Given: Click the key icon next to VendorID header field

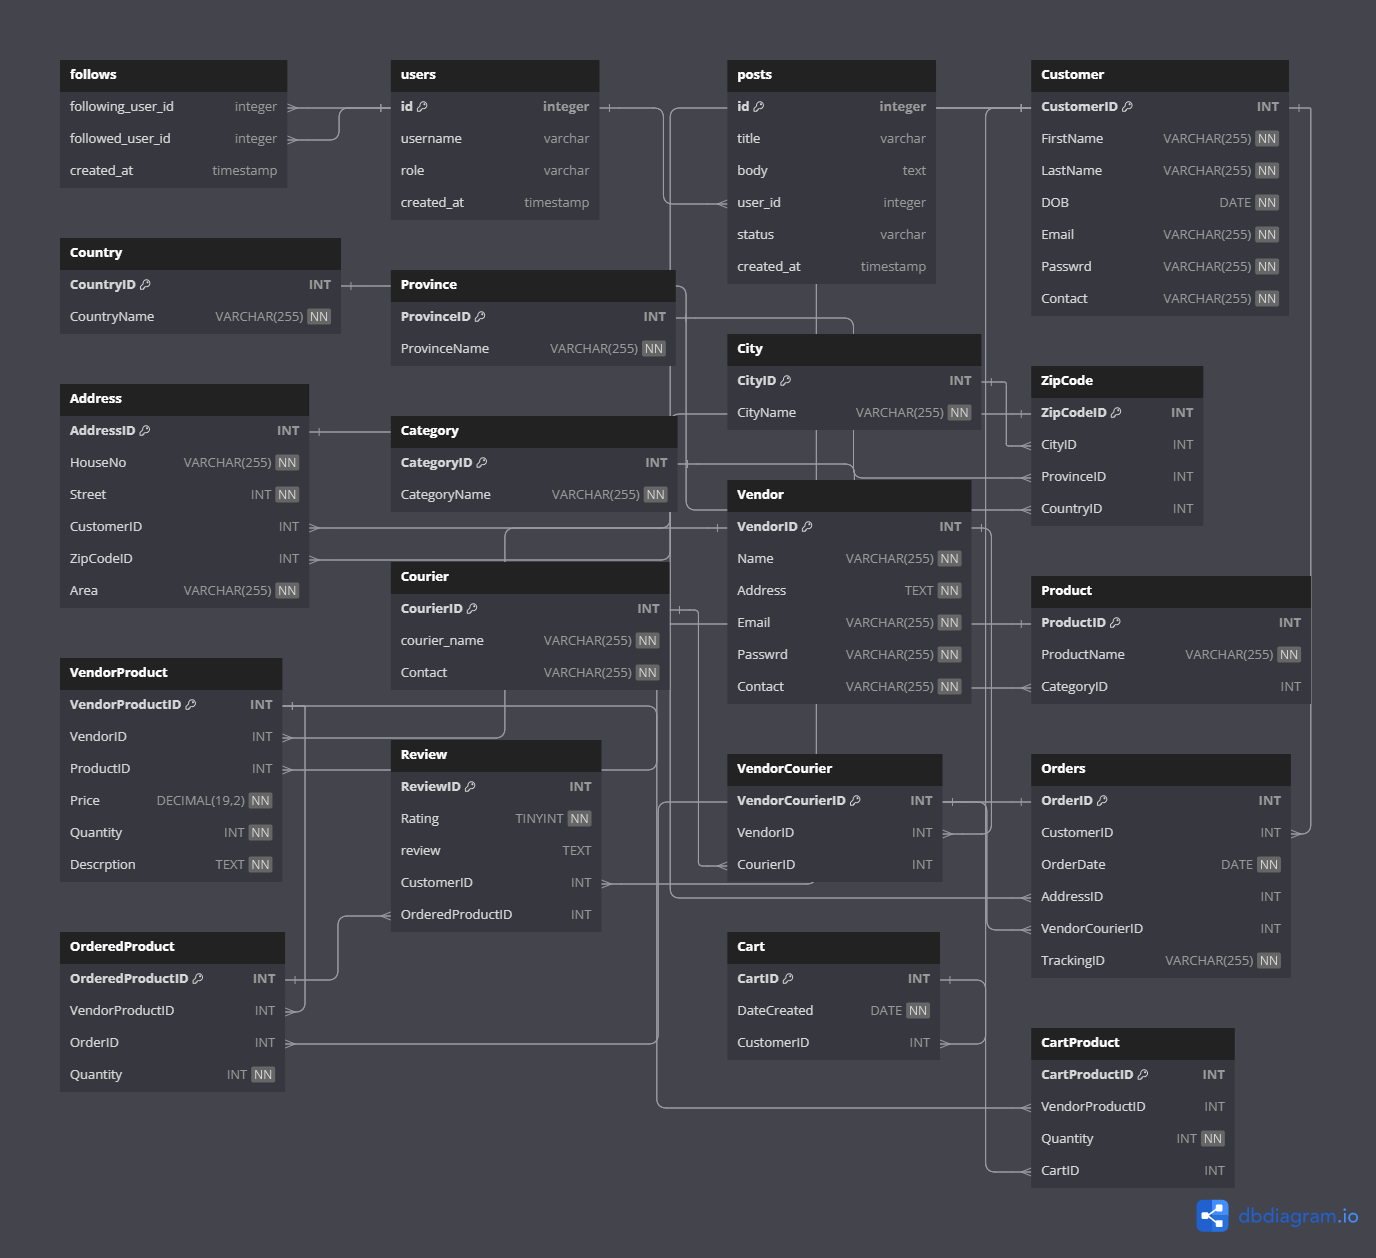Looking at the screenshot, I should pos(807,527).
